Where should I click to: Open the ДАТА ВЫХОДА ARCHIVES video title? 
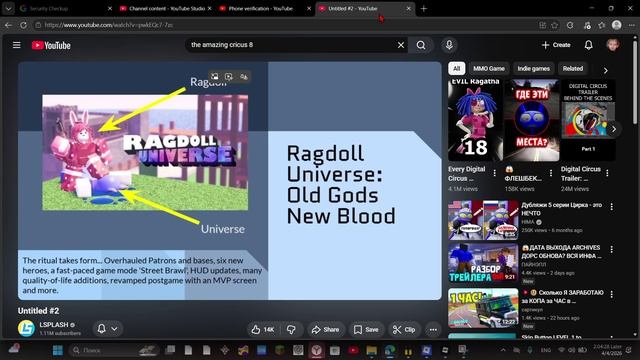(562, 251)
